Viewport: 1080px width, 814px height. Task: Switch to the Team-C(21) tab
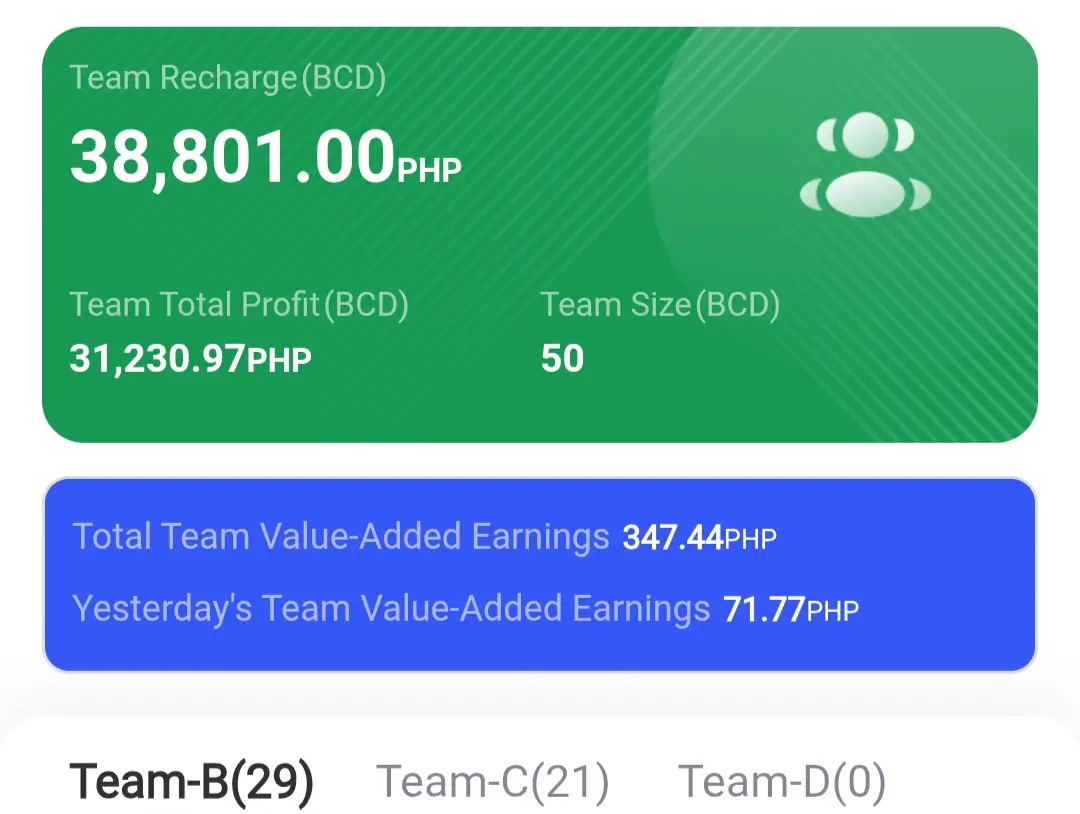tap(492, 782)
